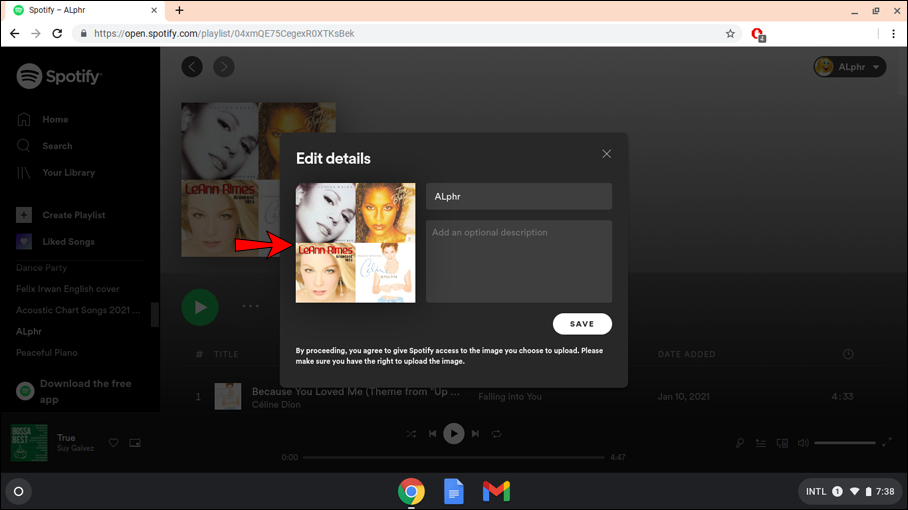Toggle repeat mode
The height and width of the screenshot is (510, 908).
496,434
